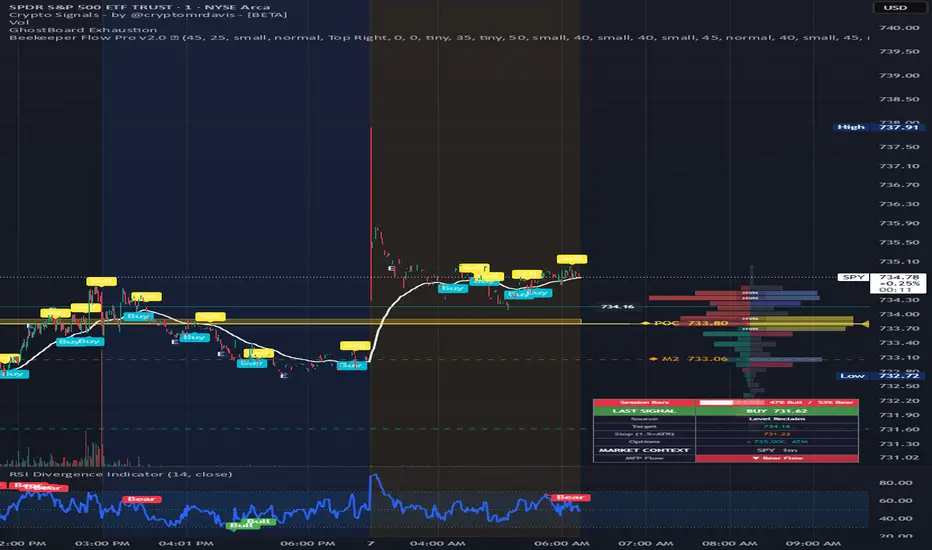Click the Low 732.72 price label
The height and width of the screenshot is (550, 932).
pyautogui.click(x=879, y=376)
